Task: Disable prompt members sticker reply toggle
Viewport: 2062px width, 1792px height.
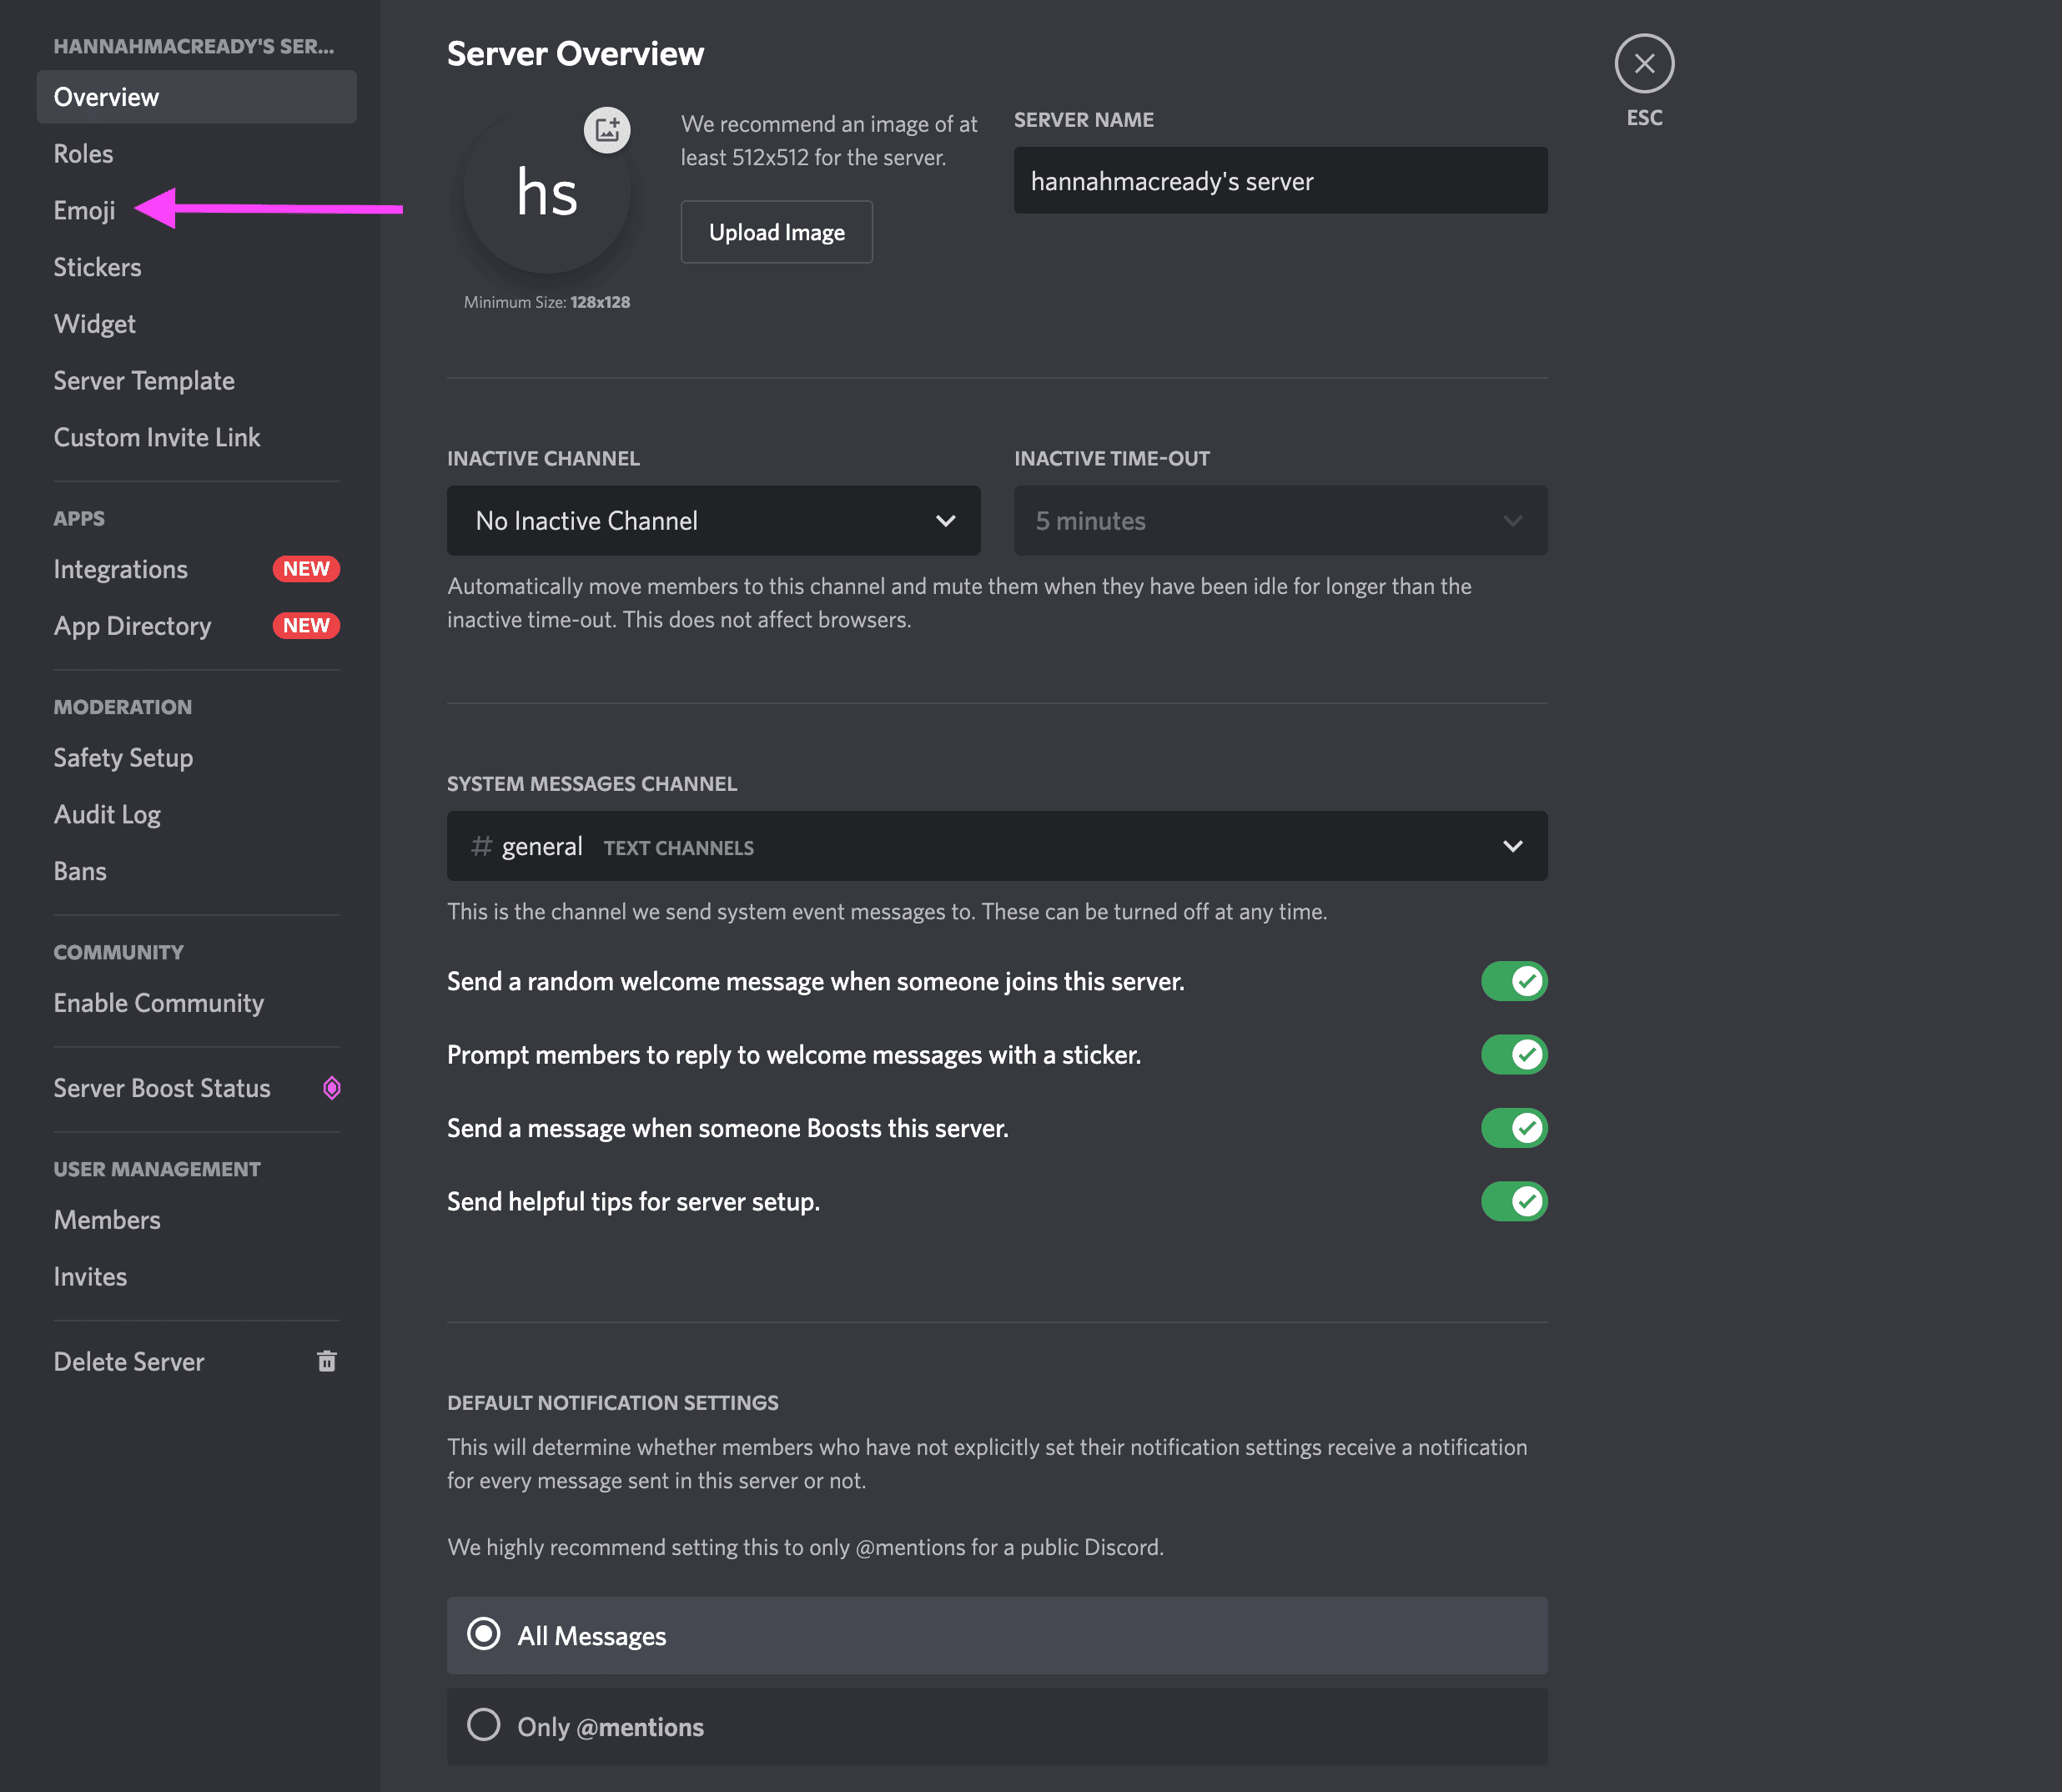Action: click(x=1513, y=1054)
